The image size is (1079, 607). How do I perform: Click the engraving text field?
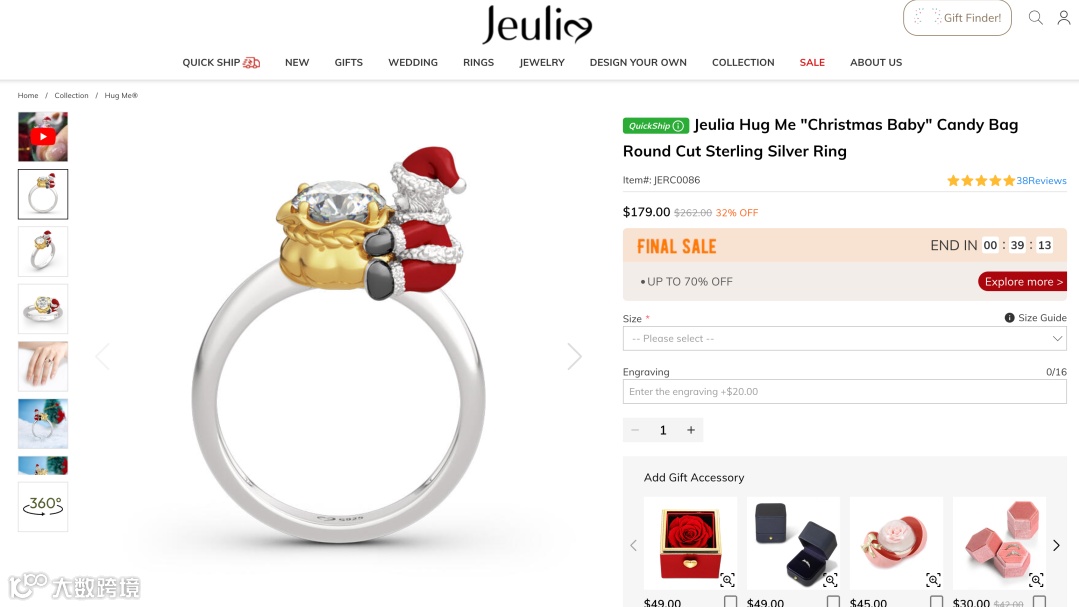844,392
